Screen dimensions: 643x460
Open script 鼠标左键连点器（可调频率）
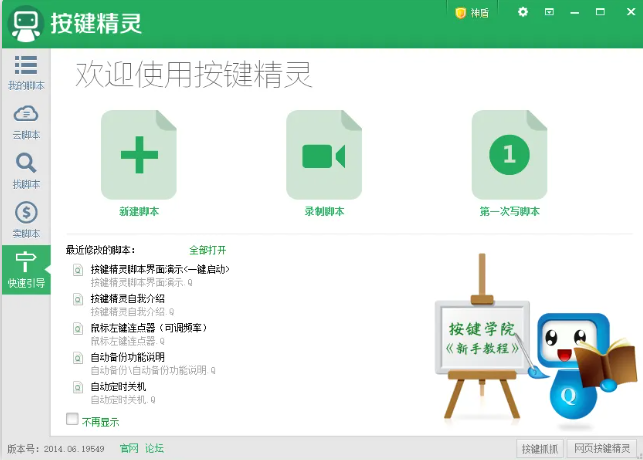(x=149, y=328)
